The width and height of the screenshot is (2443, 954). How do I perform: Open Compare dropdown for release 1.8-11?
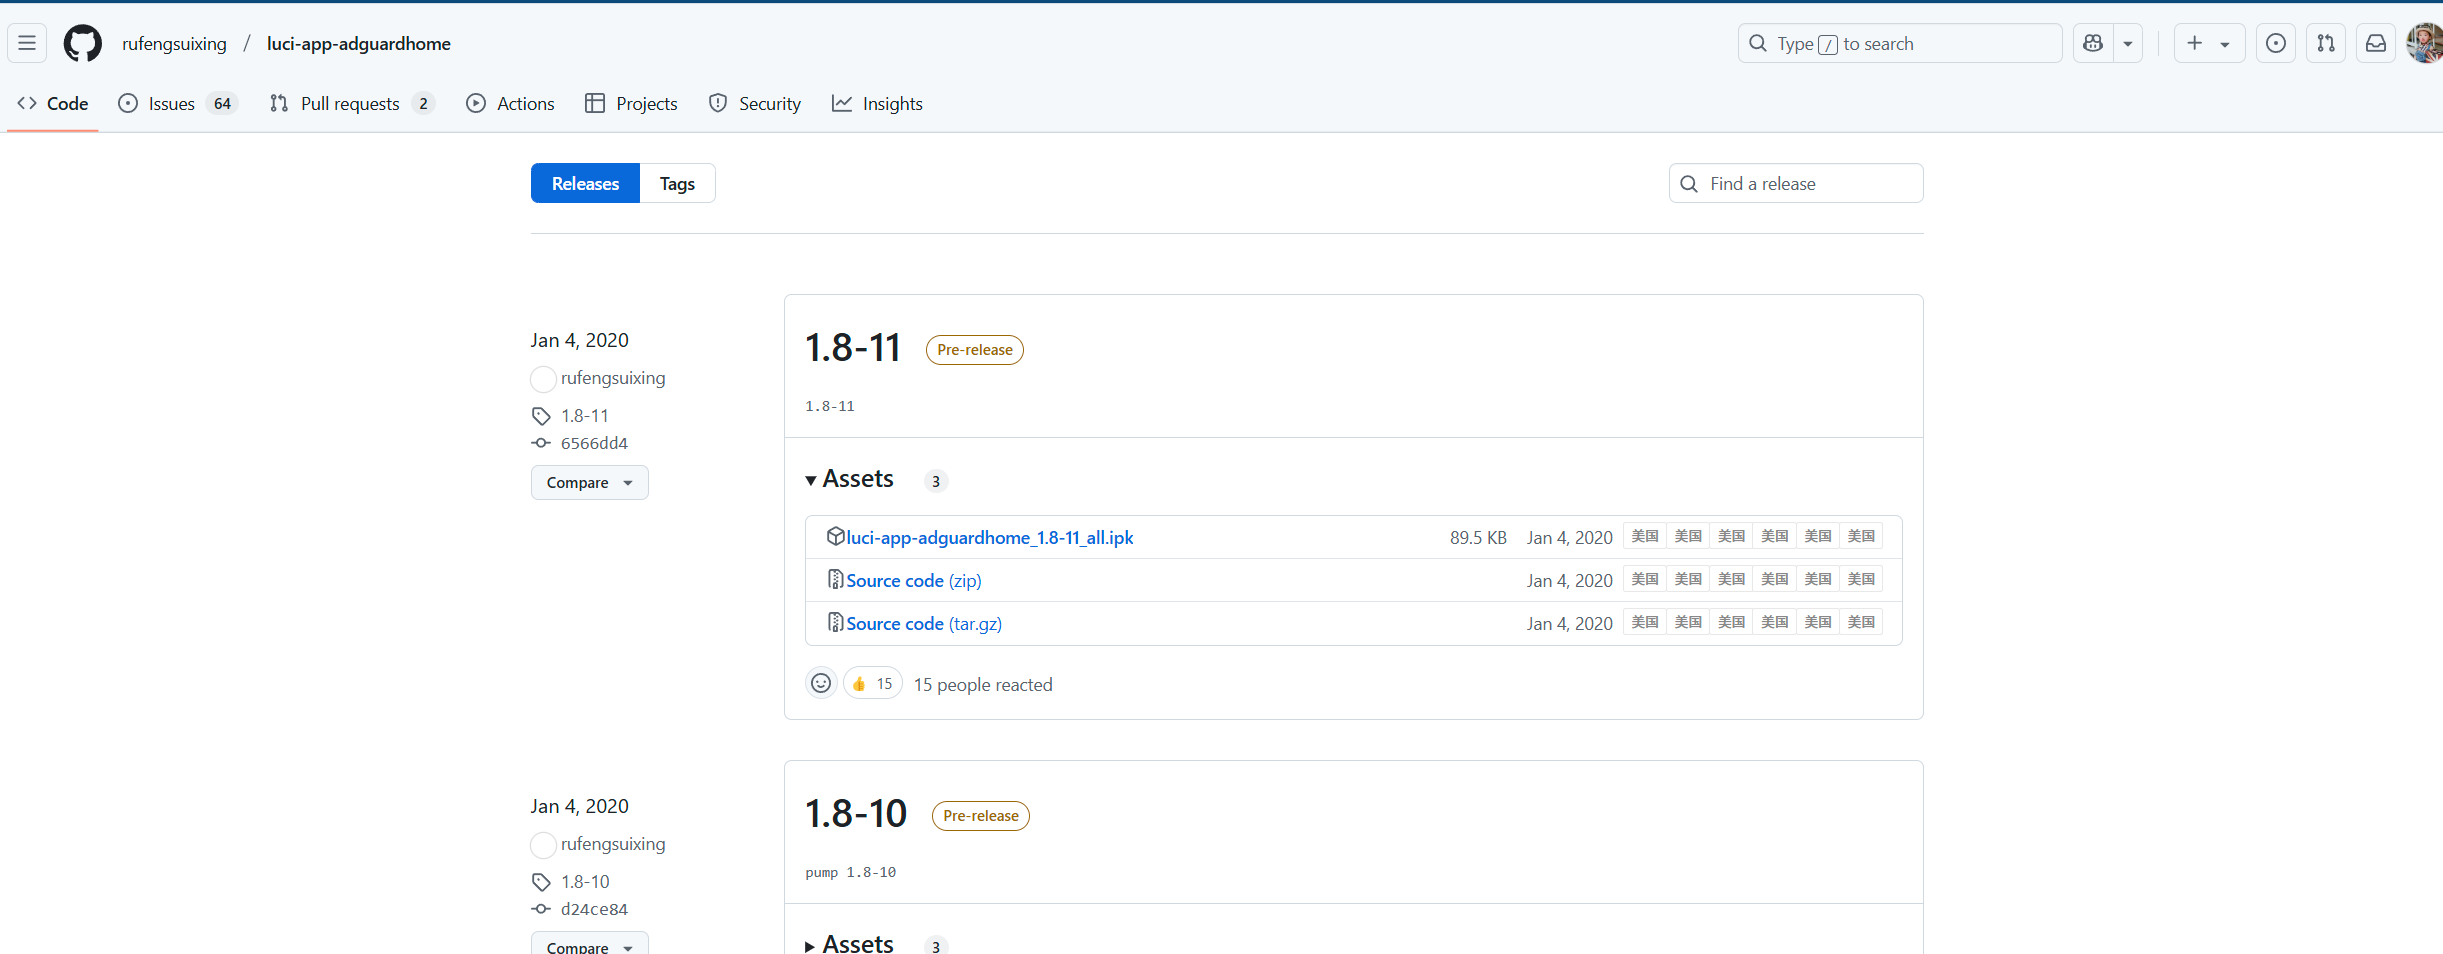(589, 482)
